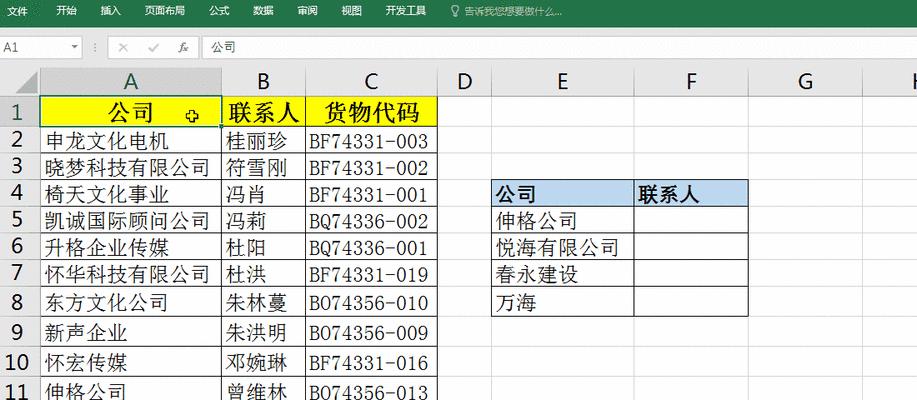Click yellow header cell 货物代码
This screenshot has height=400, width=917.
pyautogui.click(x=371, y=111)
